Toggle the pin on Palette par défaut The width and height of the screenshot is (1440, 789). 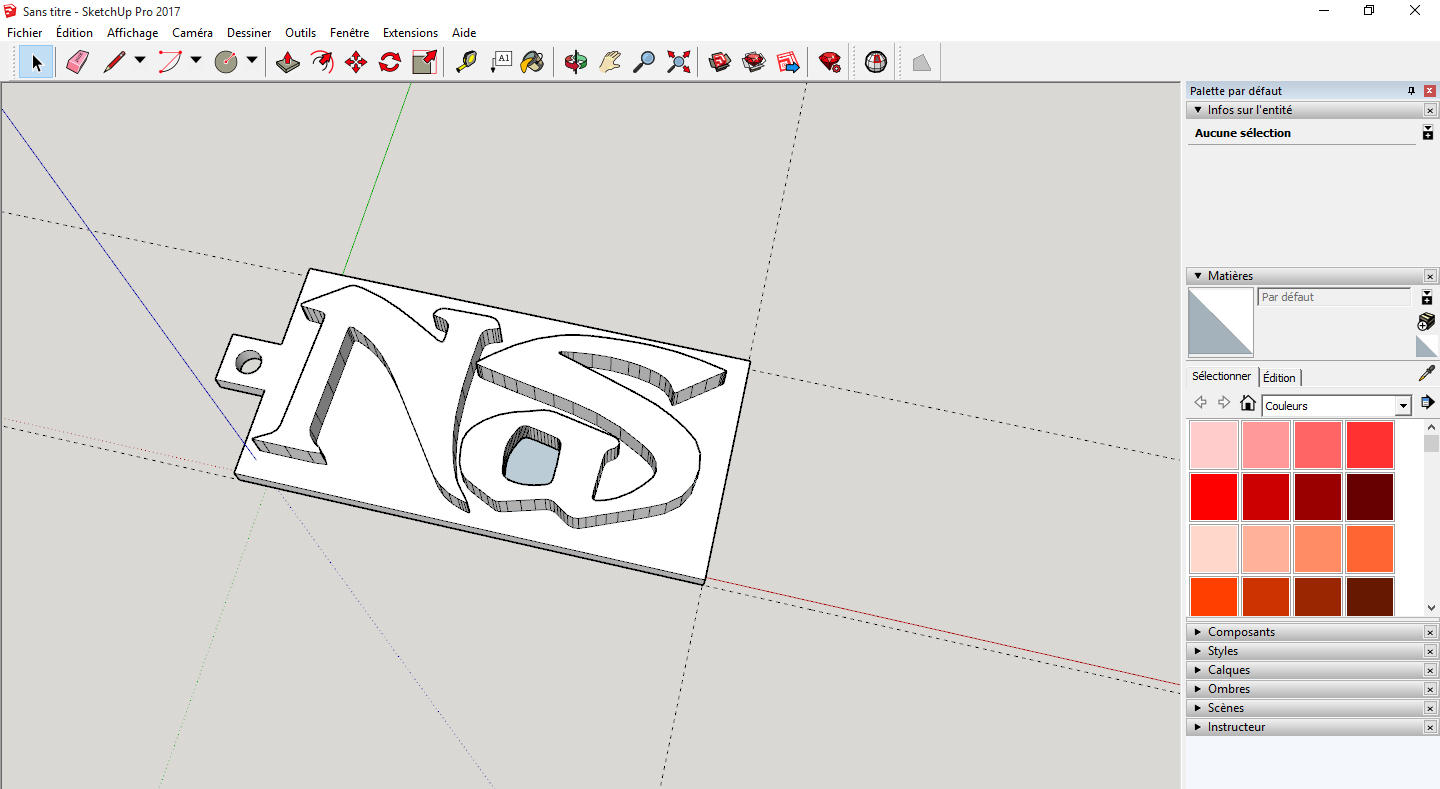click(x=1411, y=91)
